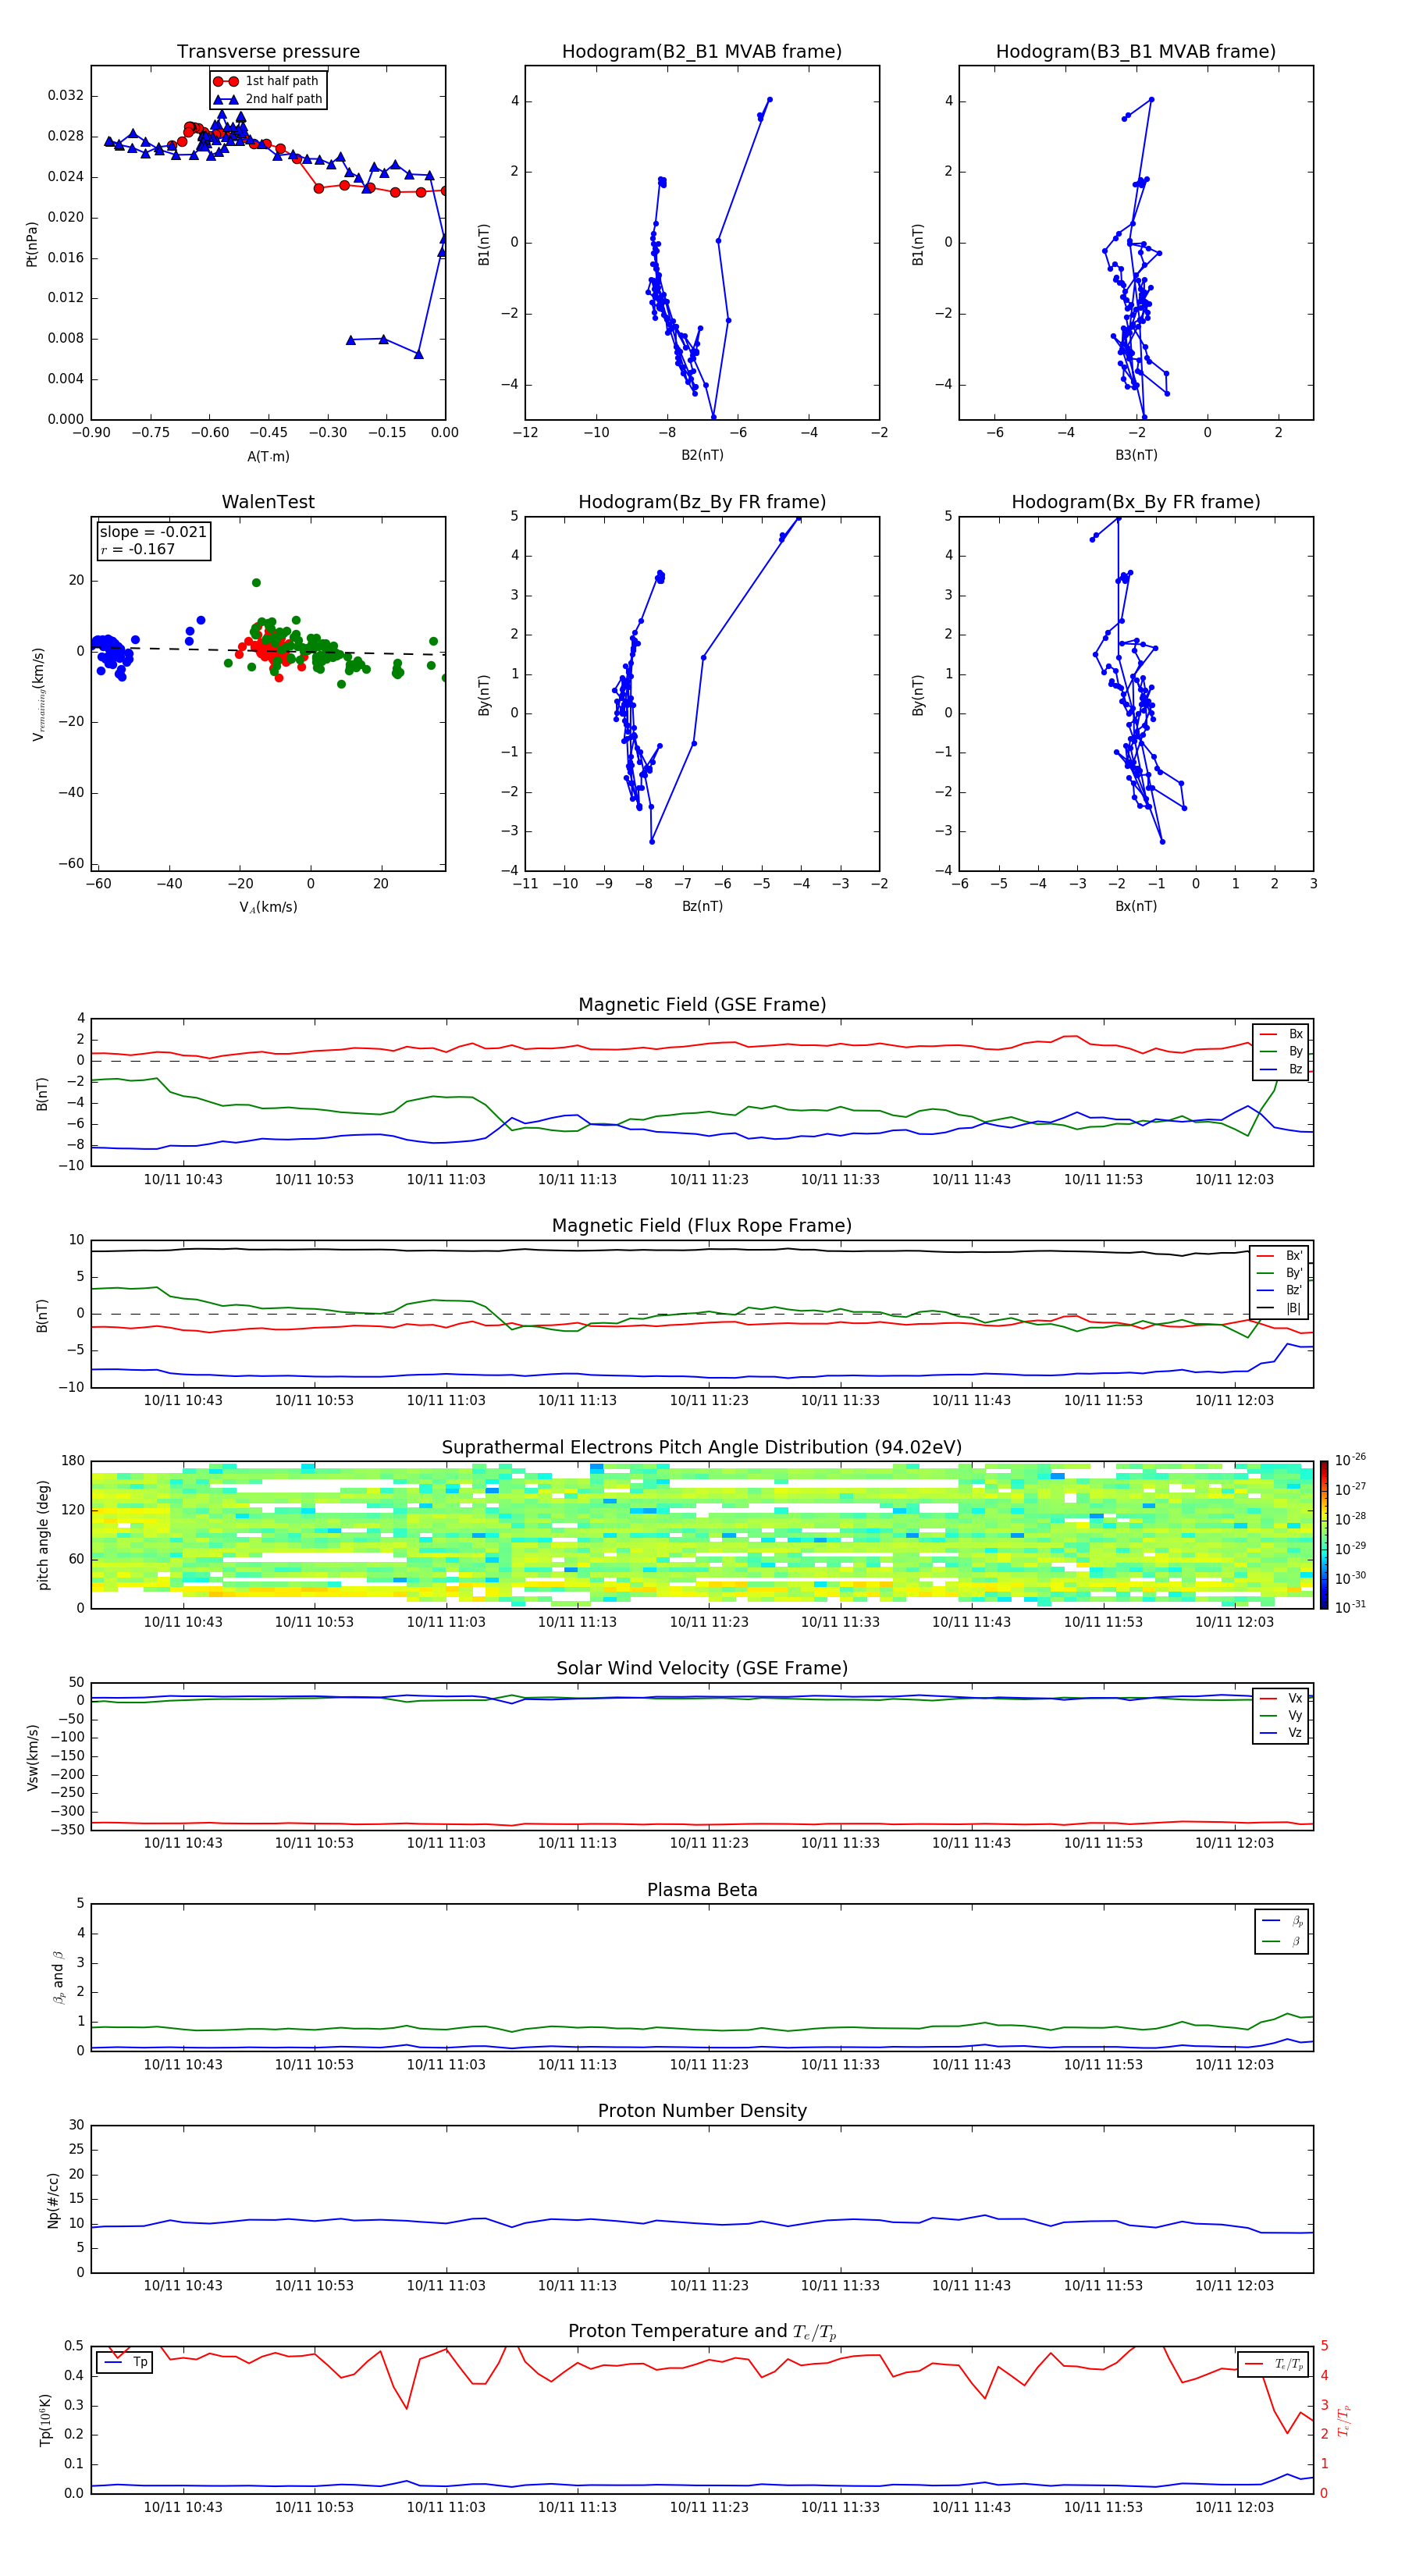Image resolution: width=1405 pixels, height=2576 pixels.
Task: Click the 'Transverse pressure' plot title
Action: (x=268, y=52)
